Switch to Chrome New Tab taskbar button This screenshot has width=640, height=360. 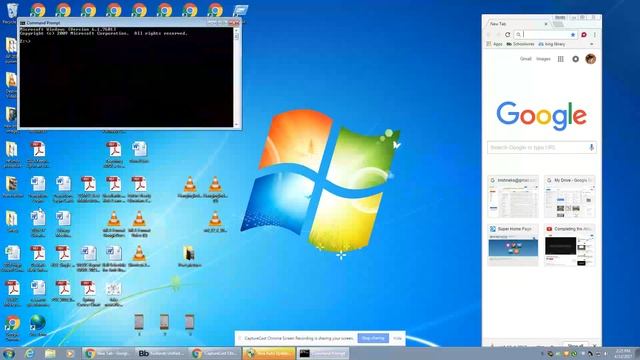coord(108,353)
